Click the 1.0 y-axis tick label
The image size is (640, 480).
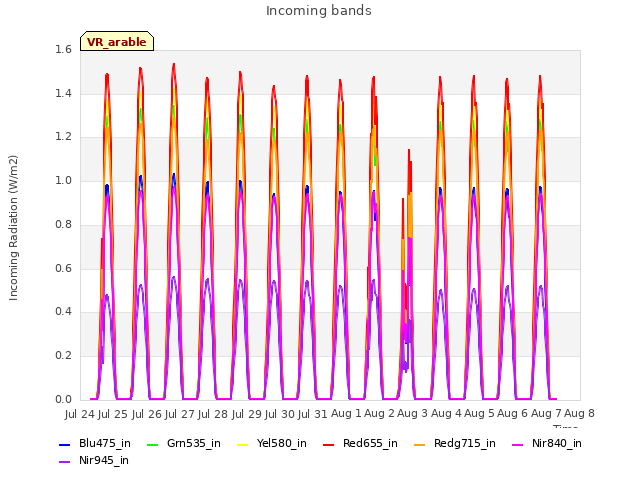click(63, 180)
